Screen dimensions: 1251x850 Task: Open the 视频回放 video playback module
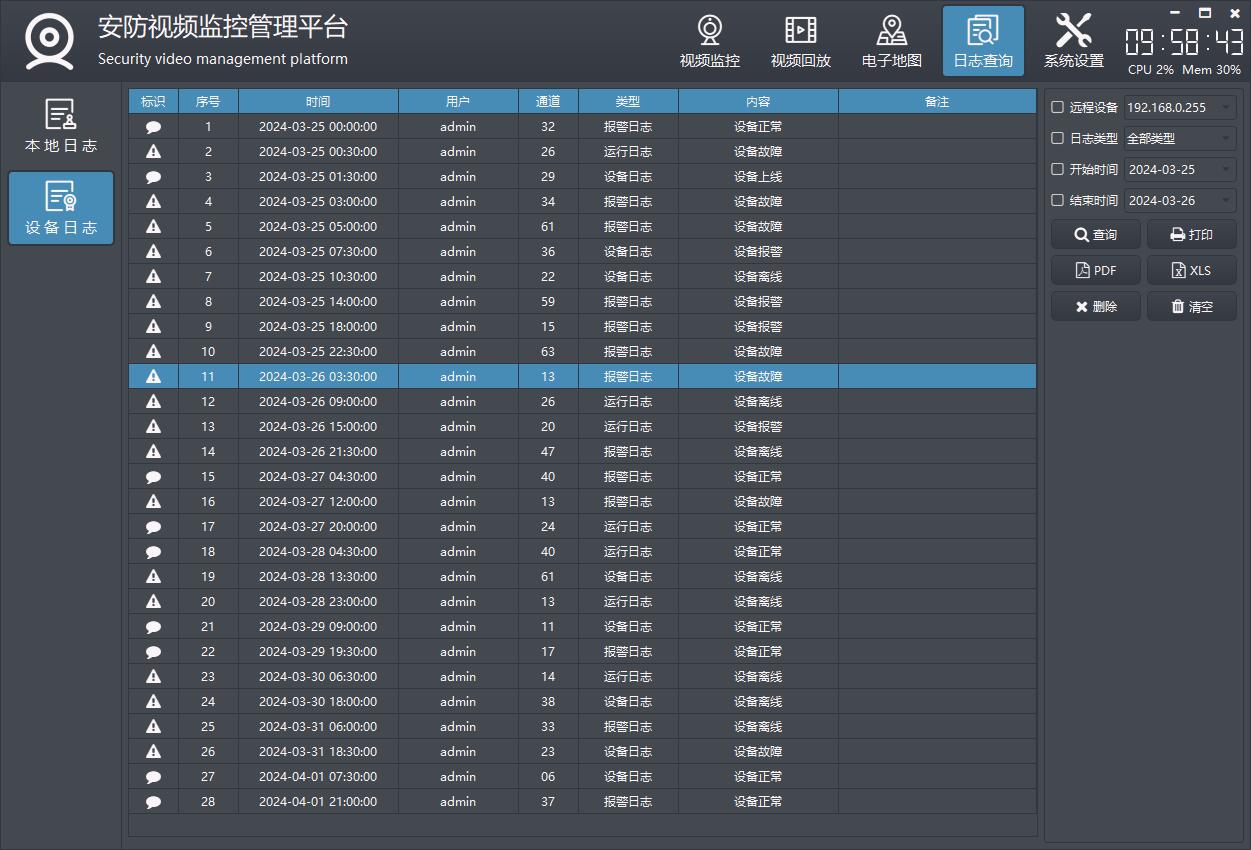[x=800, y=42]
